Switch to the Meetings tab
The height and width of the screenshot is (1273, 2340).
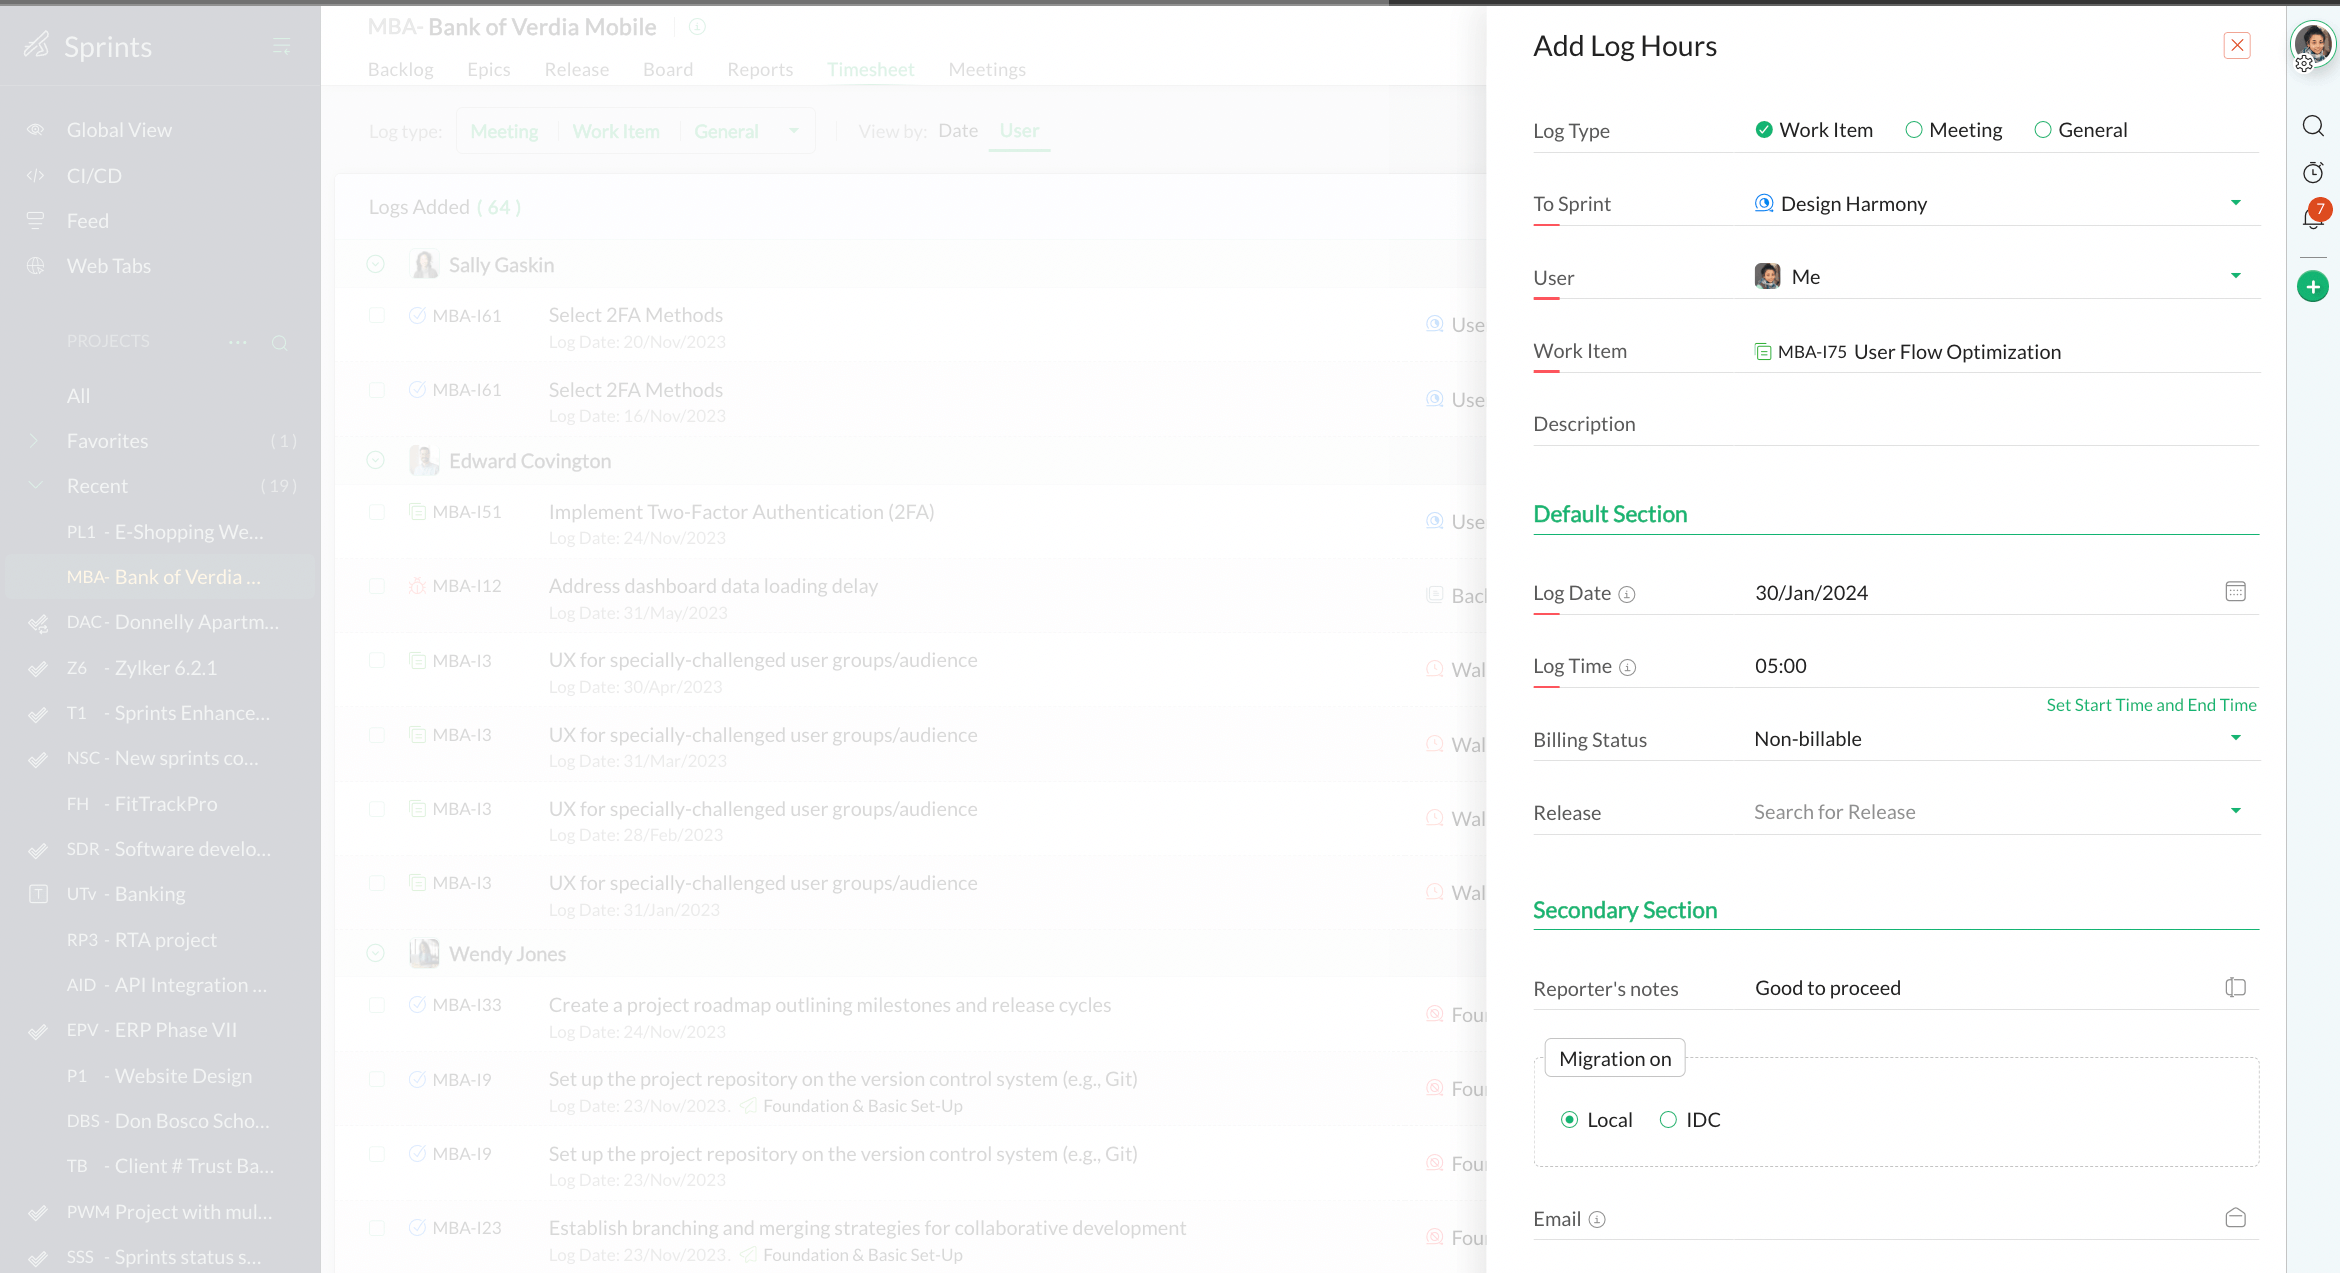[987, 70]
